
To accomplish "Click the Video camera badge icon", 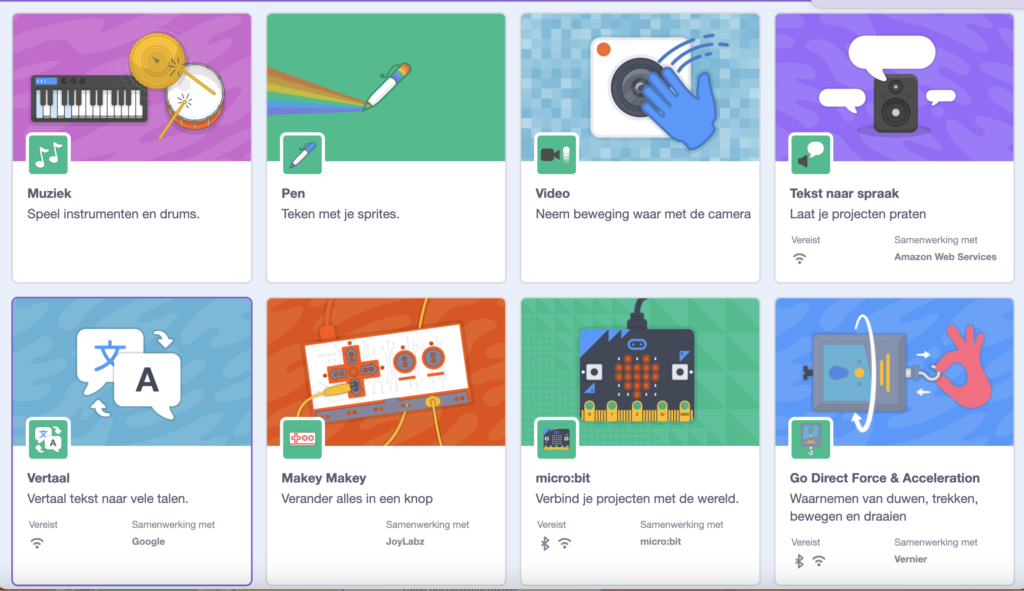I will click(x=556, y=154).
